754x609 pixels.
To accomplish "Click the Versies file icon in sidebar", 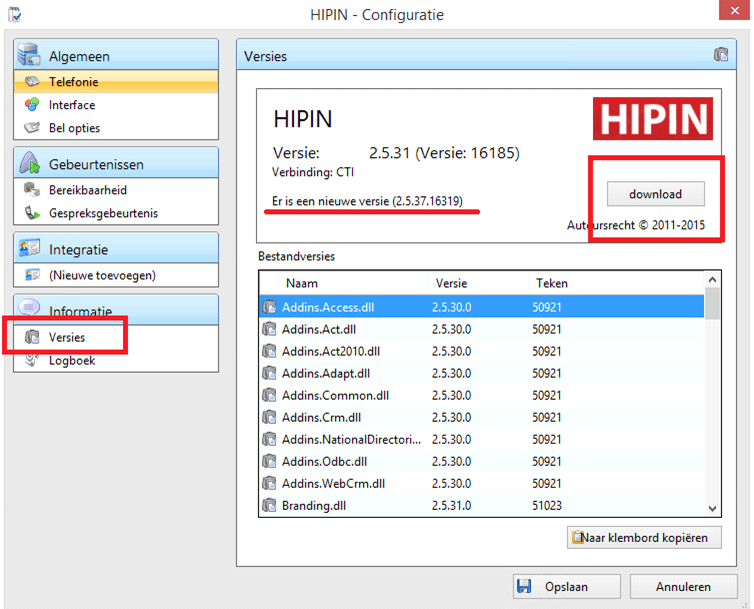I will click(32, 337).
